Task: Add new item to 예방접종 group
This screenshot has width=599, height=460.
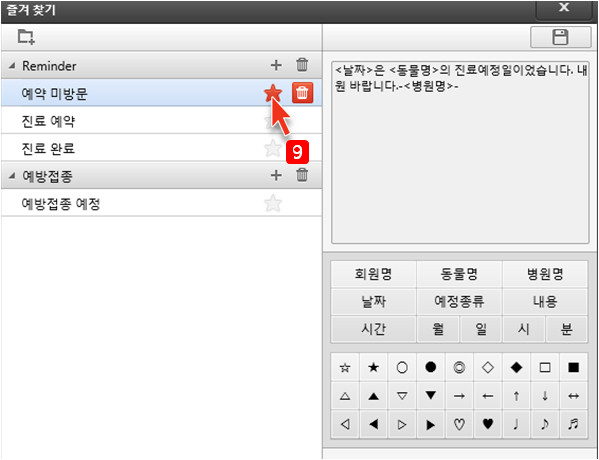Action: [276, 175]
